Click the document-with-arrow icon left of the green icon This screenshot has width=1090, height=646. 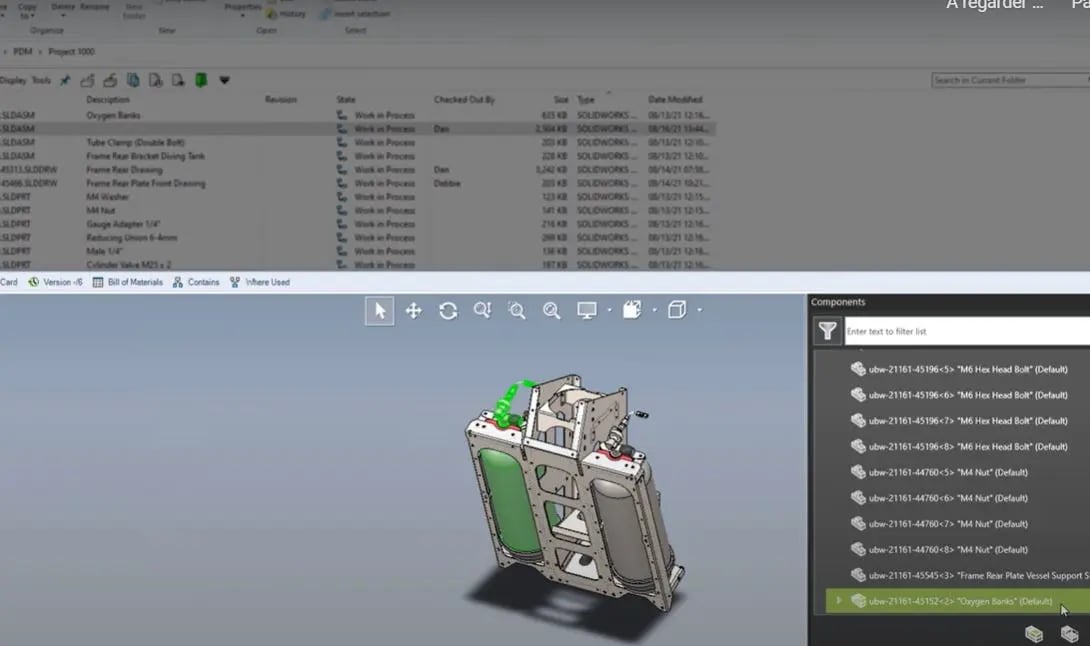(178, 81)
